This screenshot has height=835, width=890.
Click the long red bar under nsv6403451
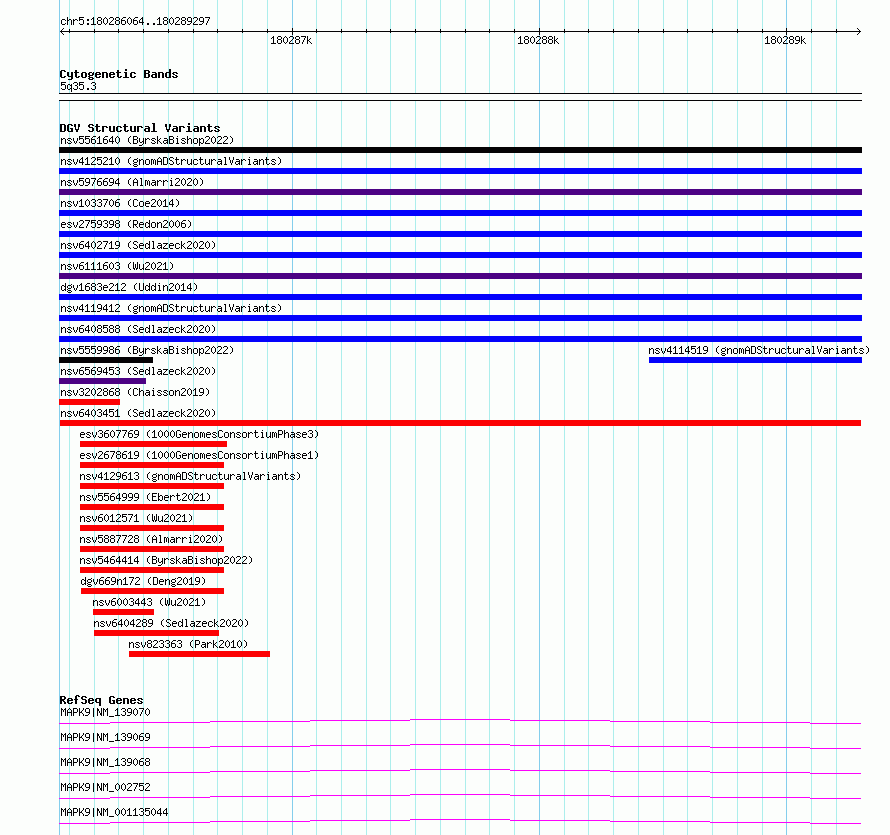pos(460,423)
